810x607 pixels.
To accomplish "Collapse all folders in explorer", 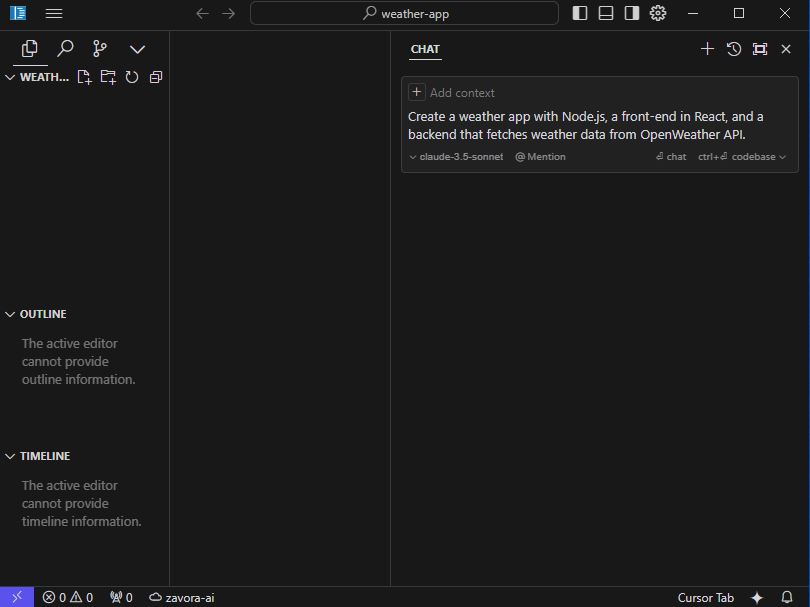I will click(x=155, y=77).
